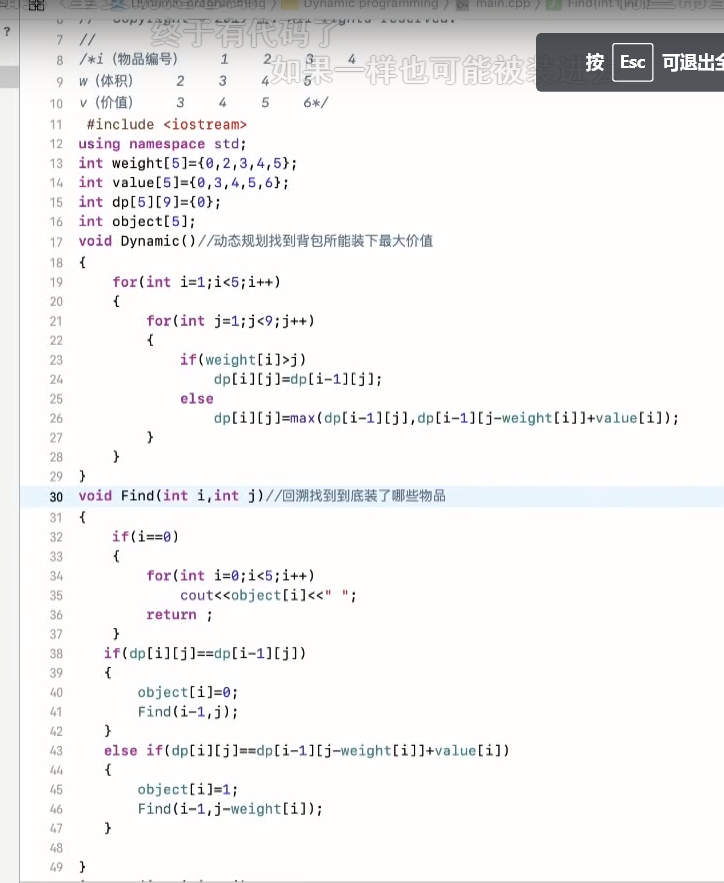The image size is (724, 883).
Task: Click the "Find(i-1,j-weight[i]);" recursive call
Action: (x=230, y=809)
